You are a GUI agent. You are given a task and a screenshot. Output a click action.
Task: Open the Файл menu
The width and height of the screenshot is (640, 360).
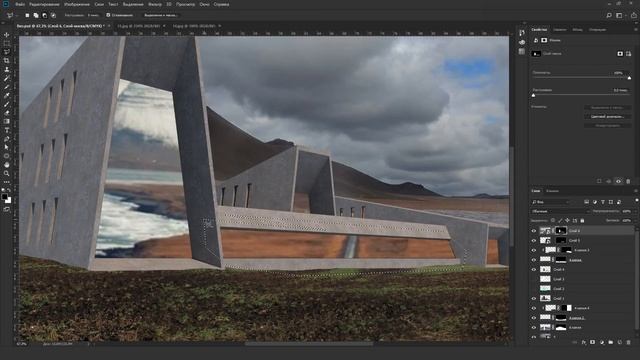pyautogui.click(x=20, y=4)
